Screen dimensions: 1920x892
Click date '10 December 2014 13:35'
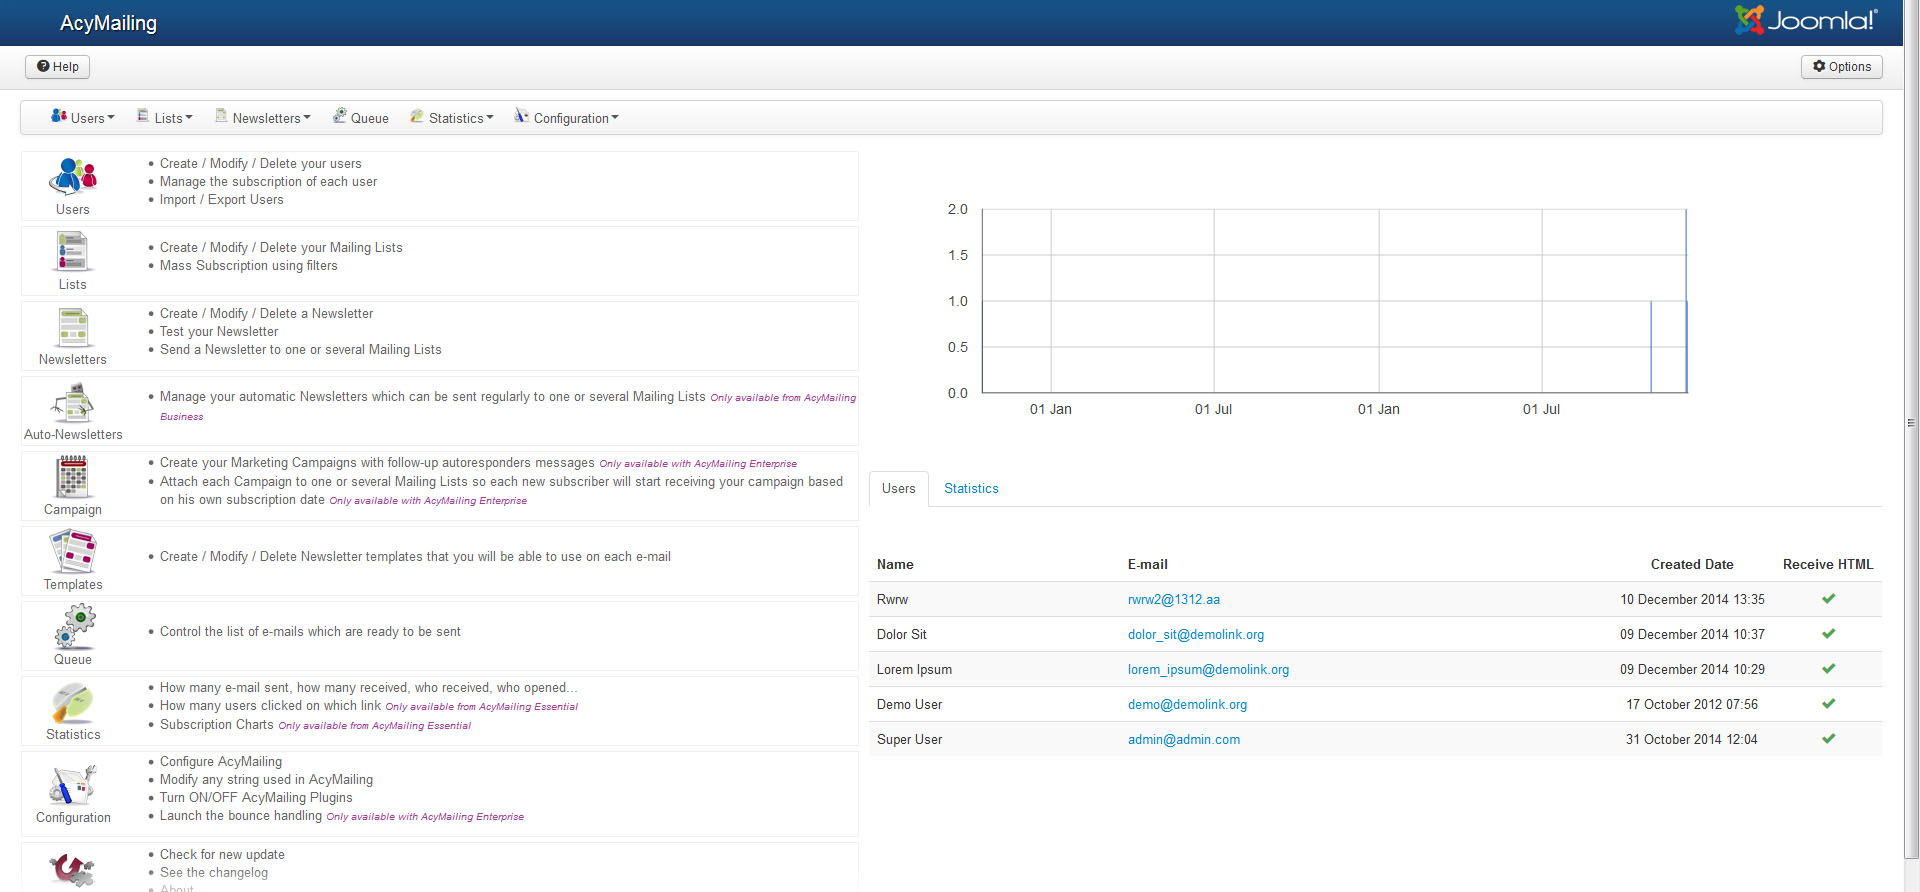tap(1692, 600)
